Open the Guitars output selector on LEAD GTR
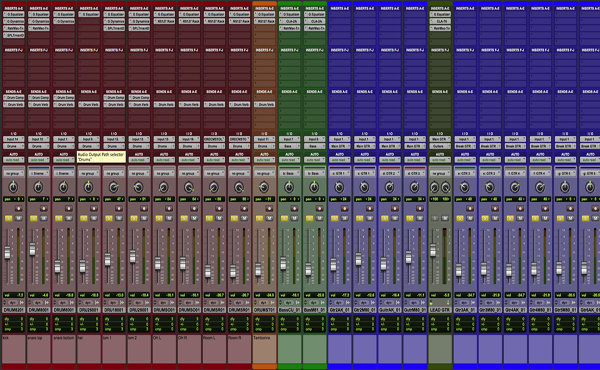This screenshot has width=600, height=370. coord(440,146)
